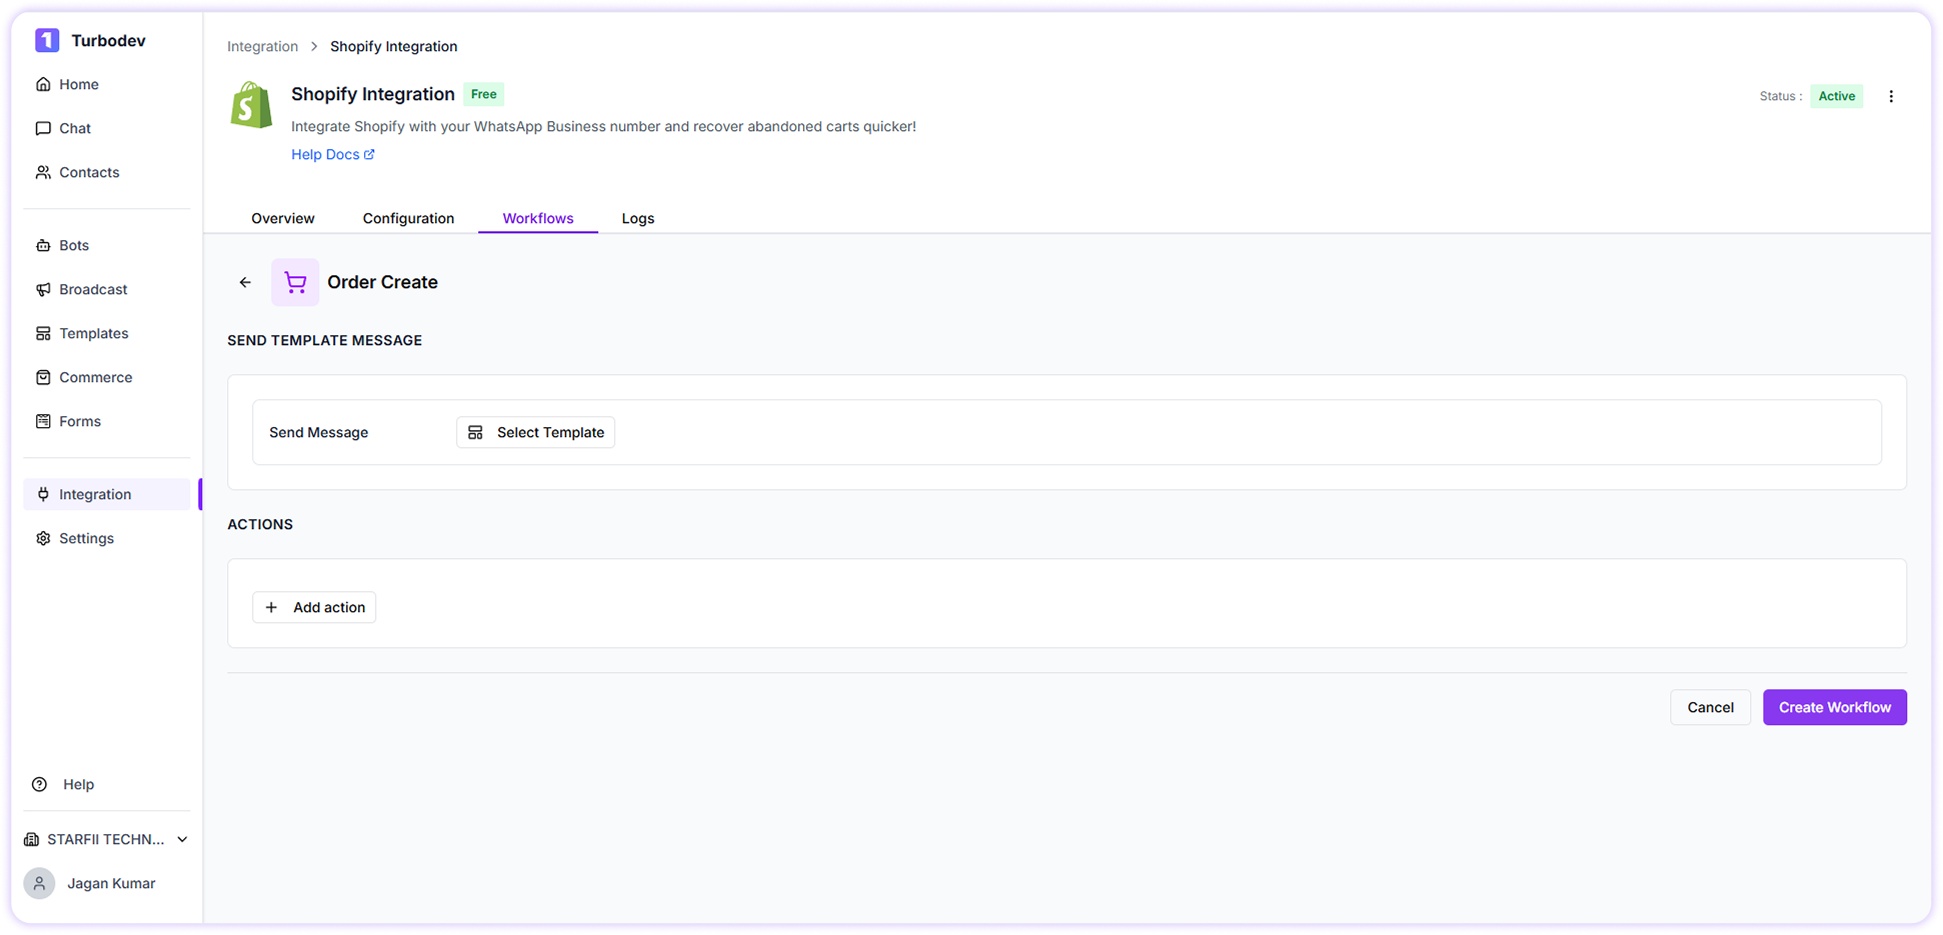
Task: Open the three-dot options menu
Action: click(x=1891, y=96)
